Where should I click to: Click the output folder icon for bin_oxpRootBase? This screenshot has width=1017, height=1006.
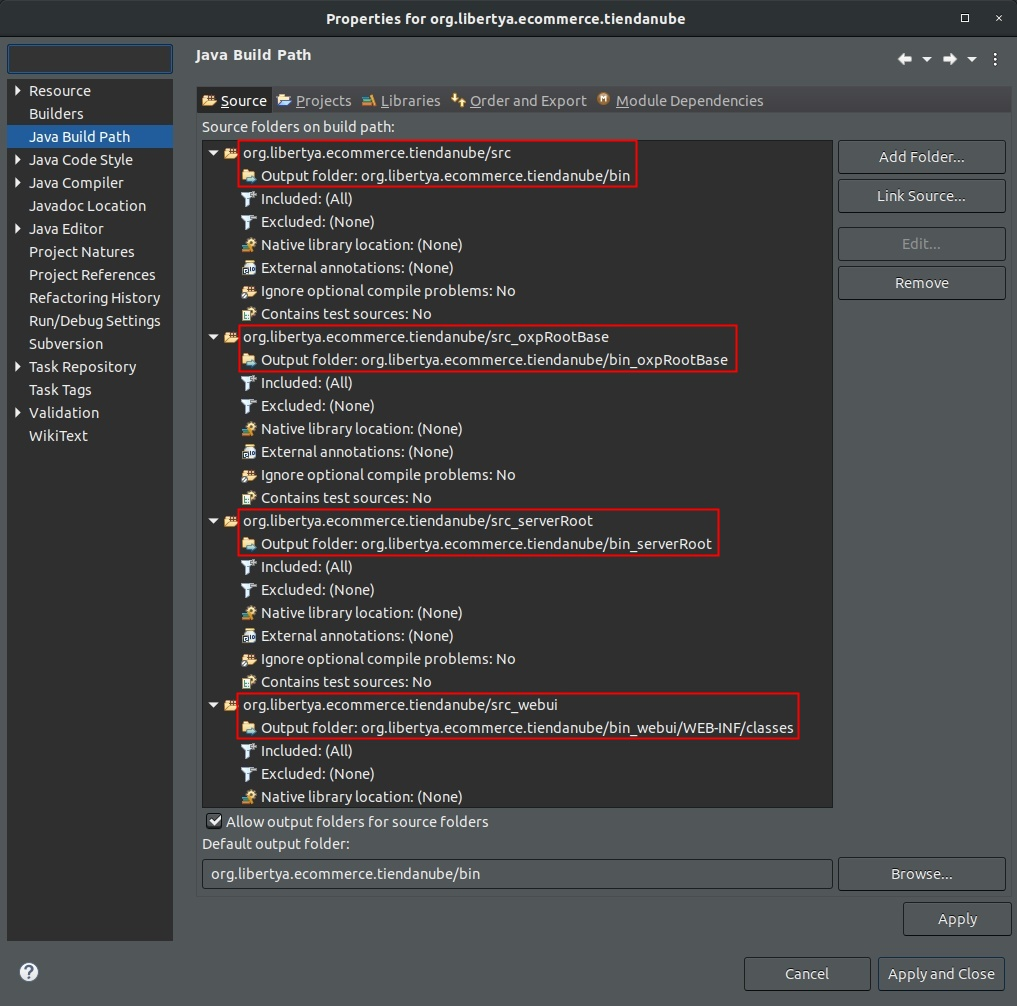249,360
